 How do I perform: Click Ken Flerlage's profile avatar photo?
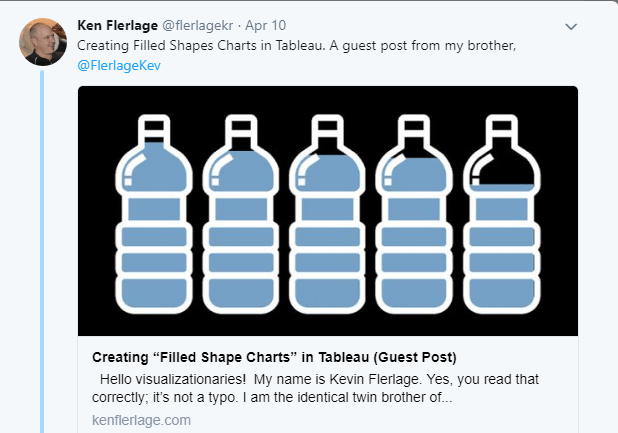[x=43, y=41]
